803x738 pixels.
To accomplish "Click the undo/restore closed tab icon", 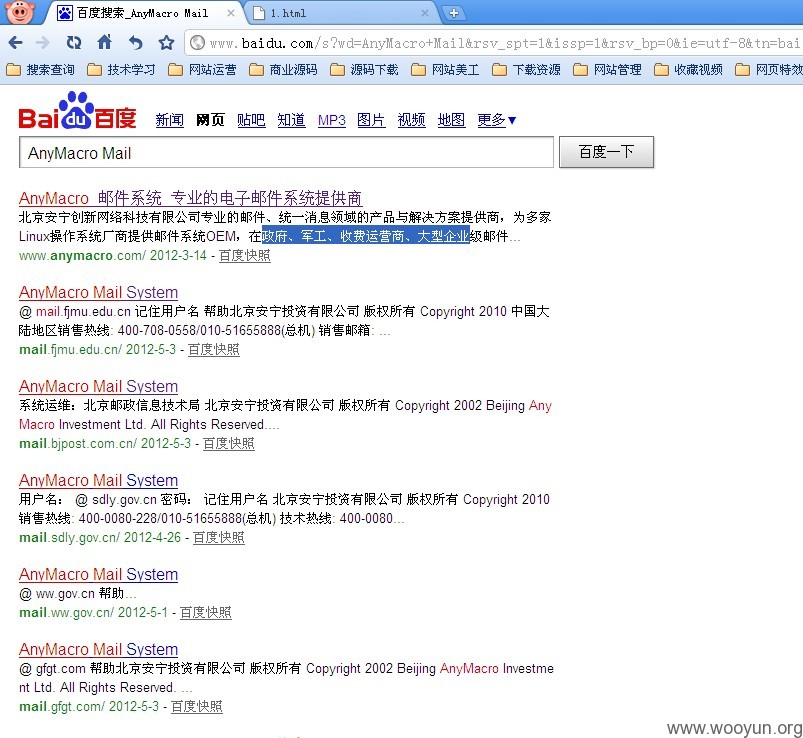I will click(135, 43).
